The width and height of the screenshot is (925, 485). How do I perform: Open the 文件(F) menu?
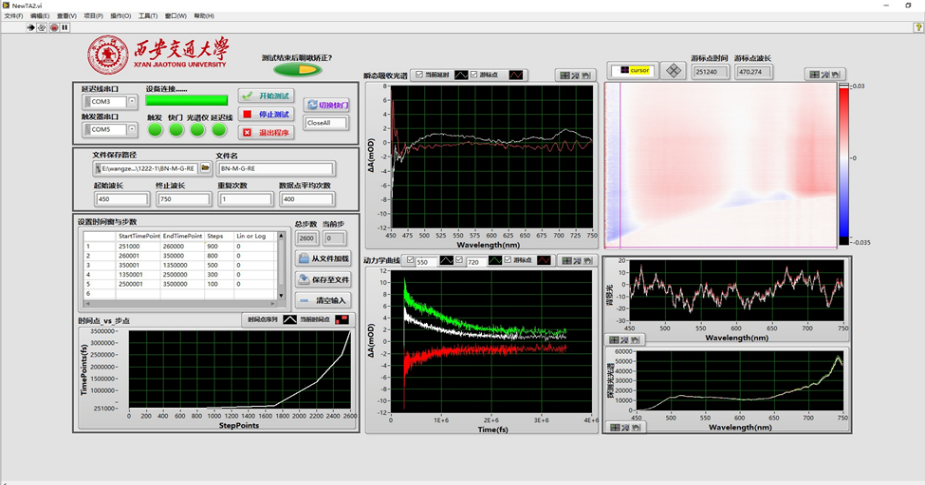(13, 16)
